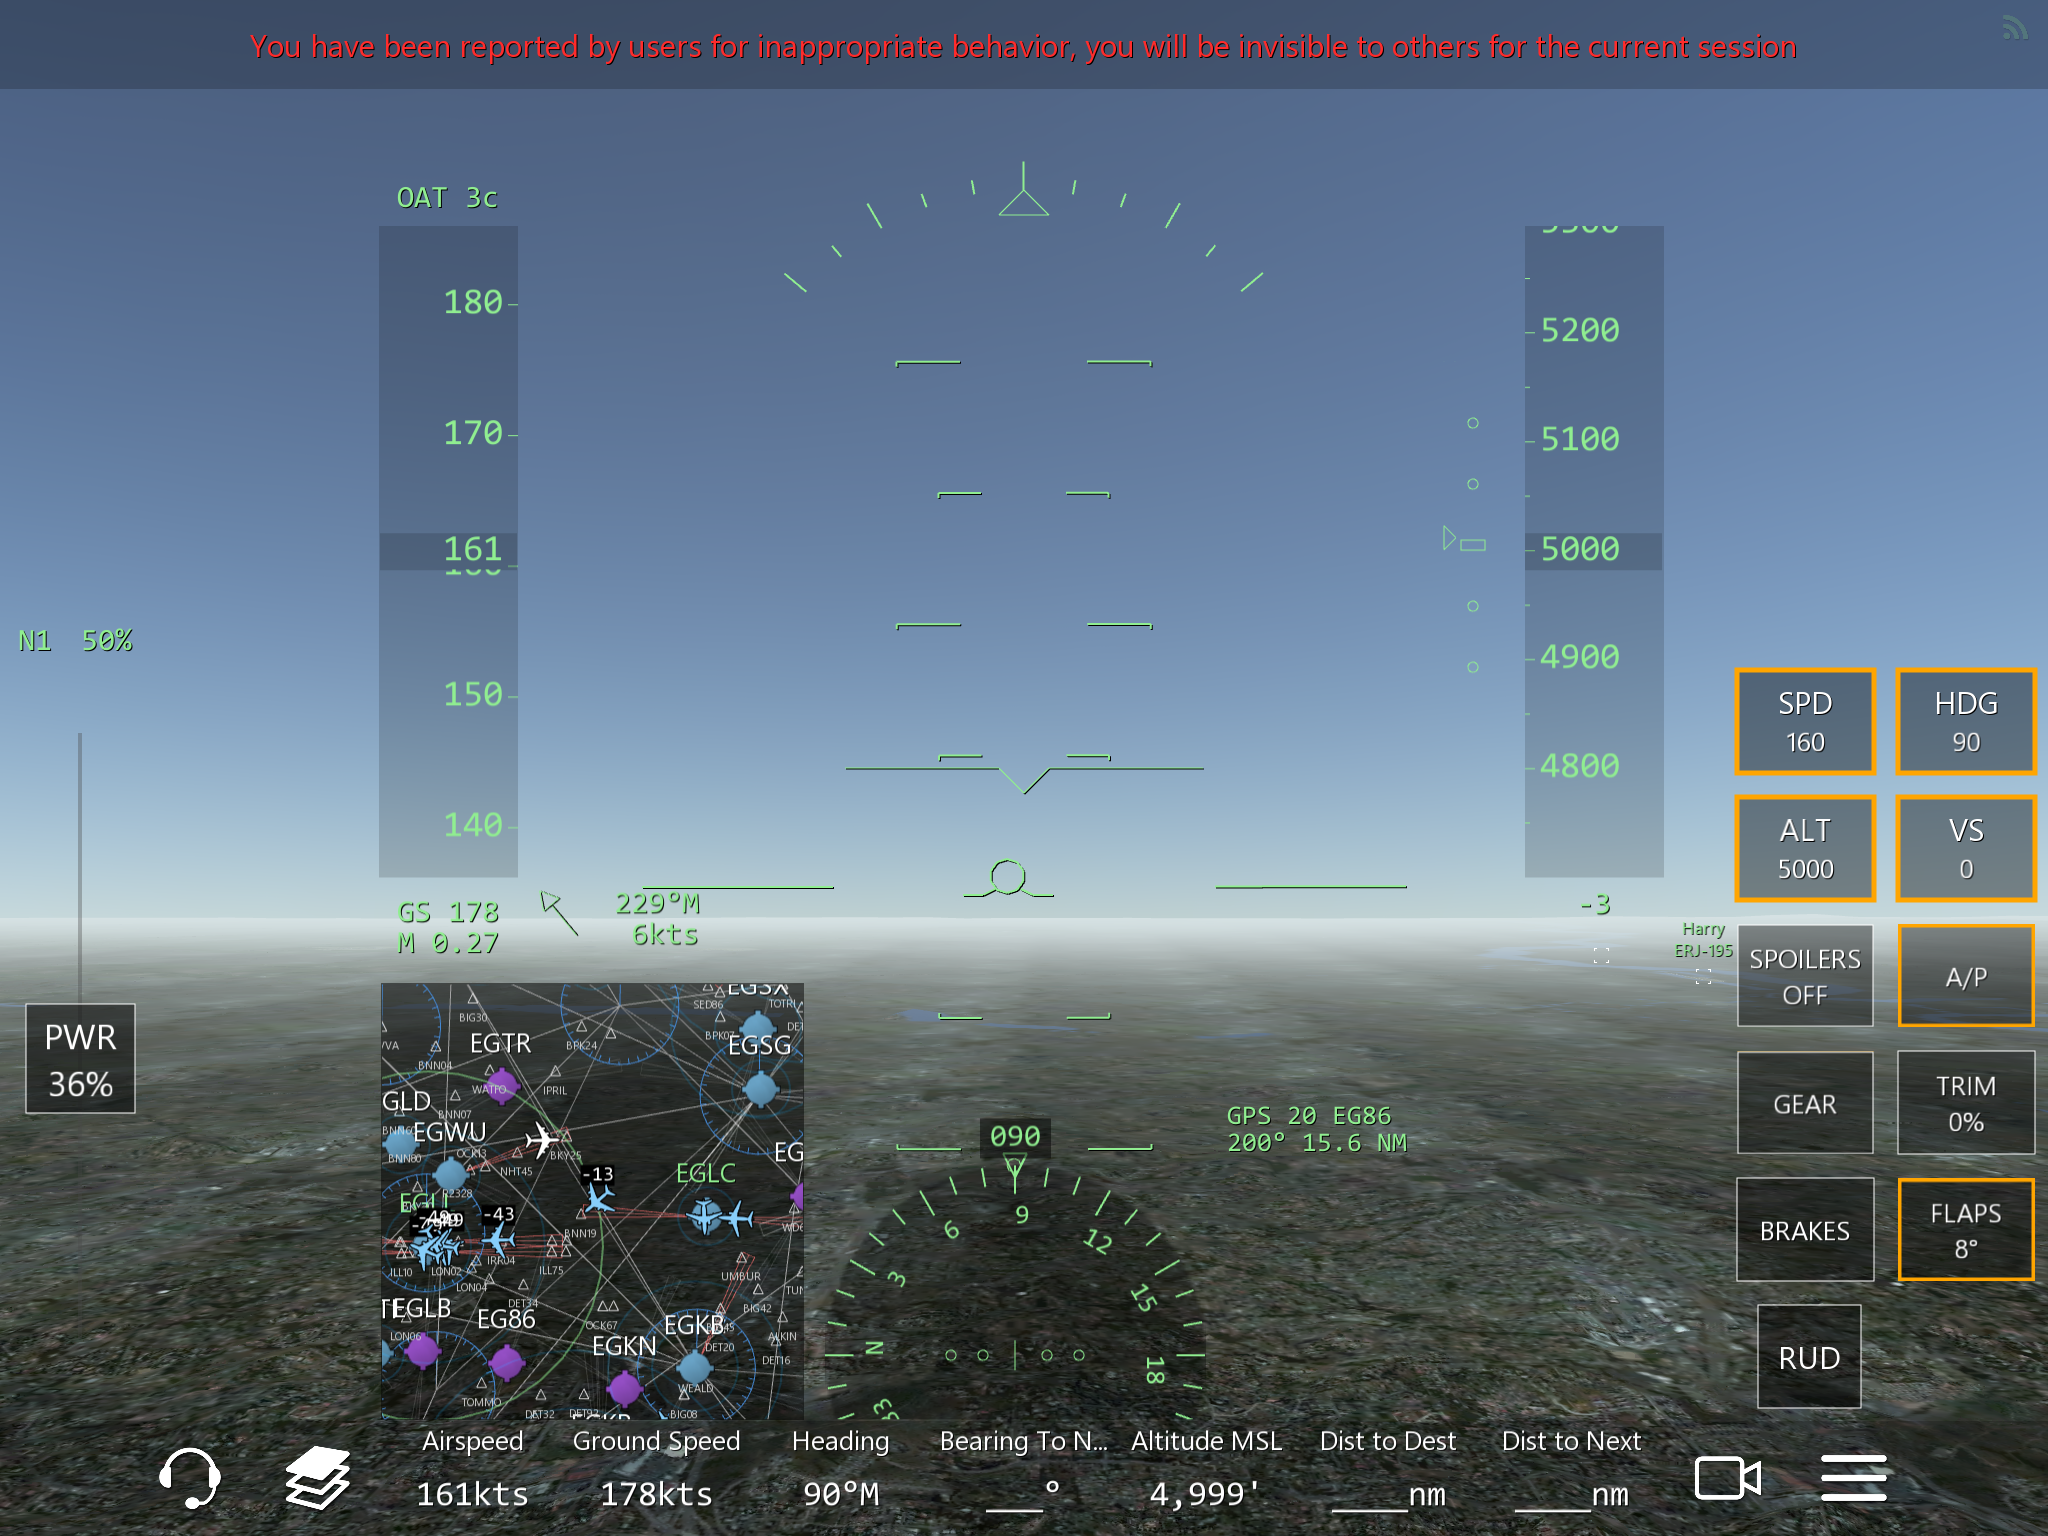
Task: Toggle the A/P autopilot button
Action: click(1965, 976)
